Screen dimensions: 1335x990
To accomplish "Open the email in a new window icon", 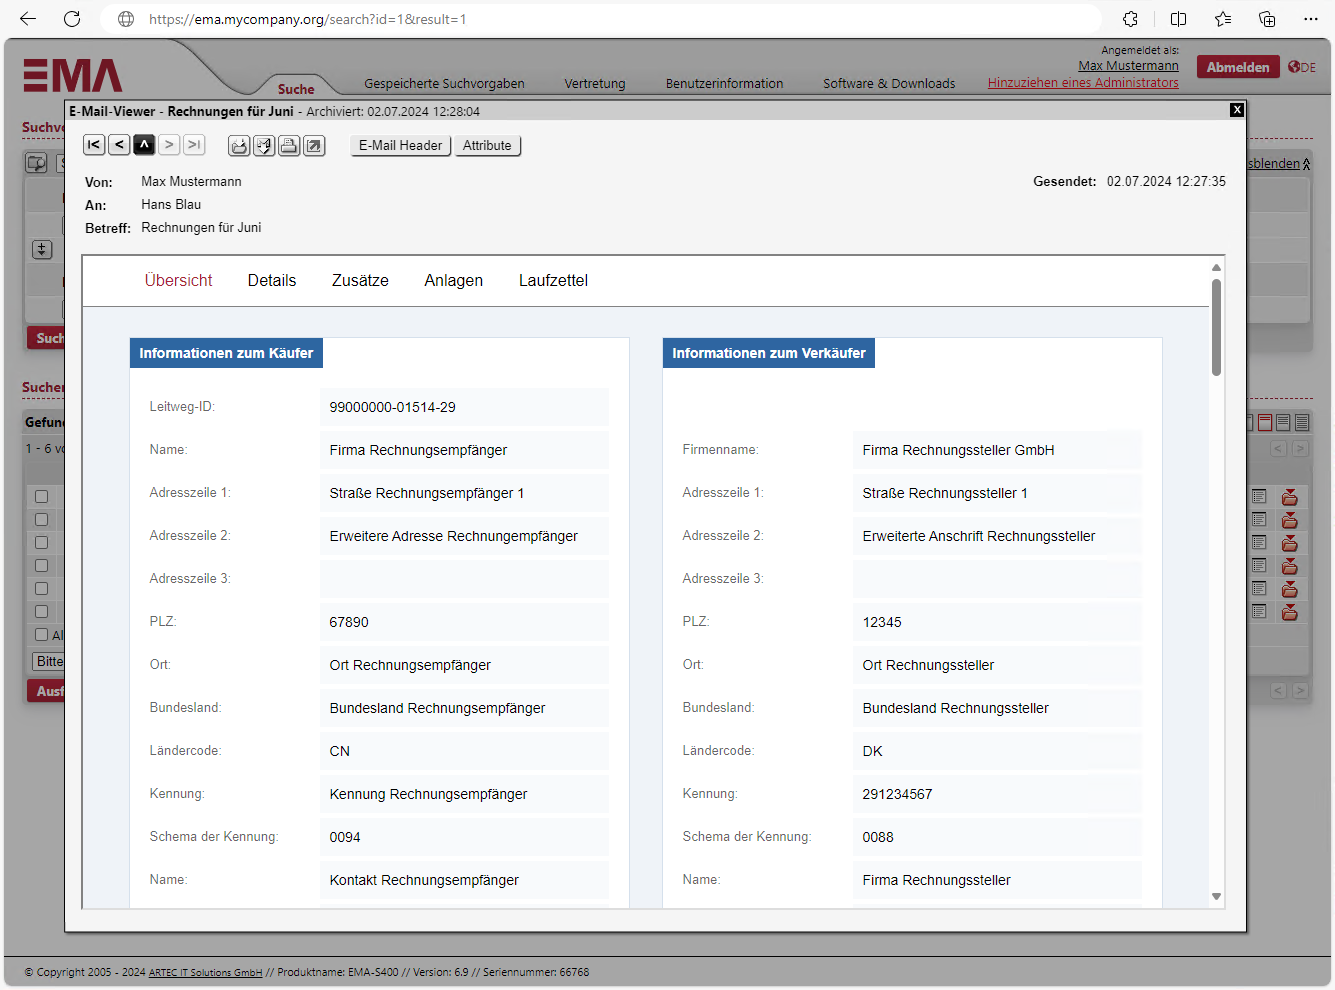I will (314, 145).
